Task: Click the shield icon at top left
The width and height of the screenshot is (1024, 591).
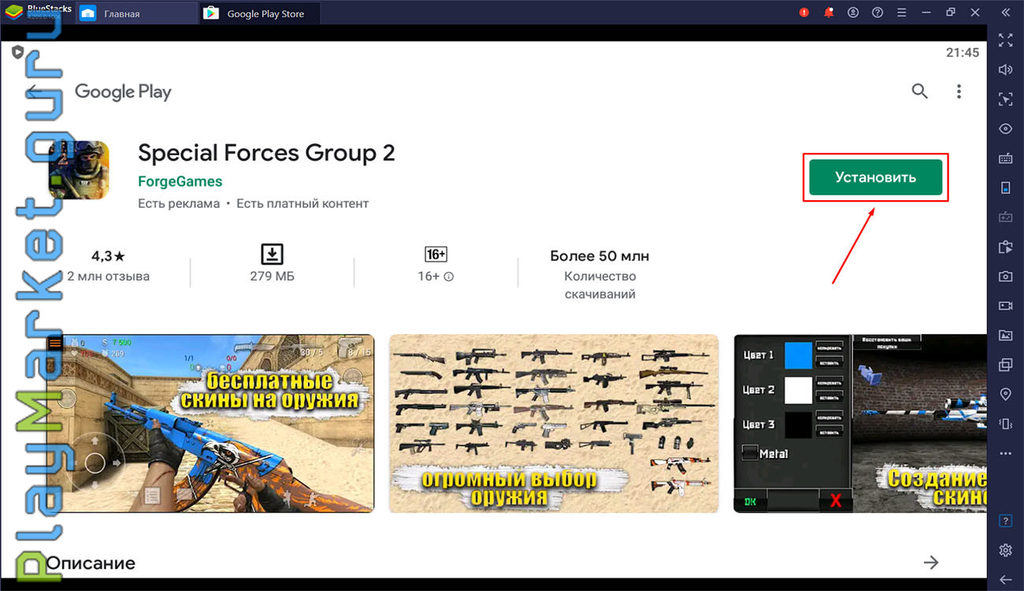Action: point(18,52)
